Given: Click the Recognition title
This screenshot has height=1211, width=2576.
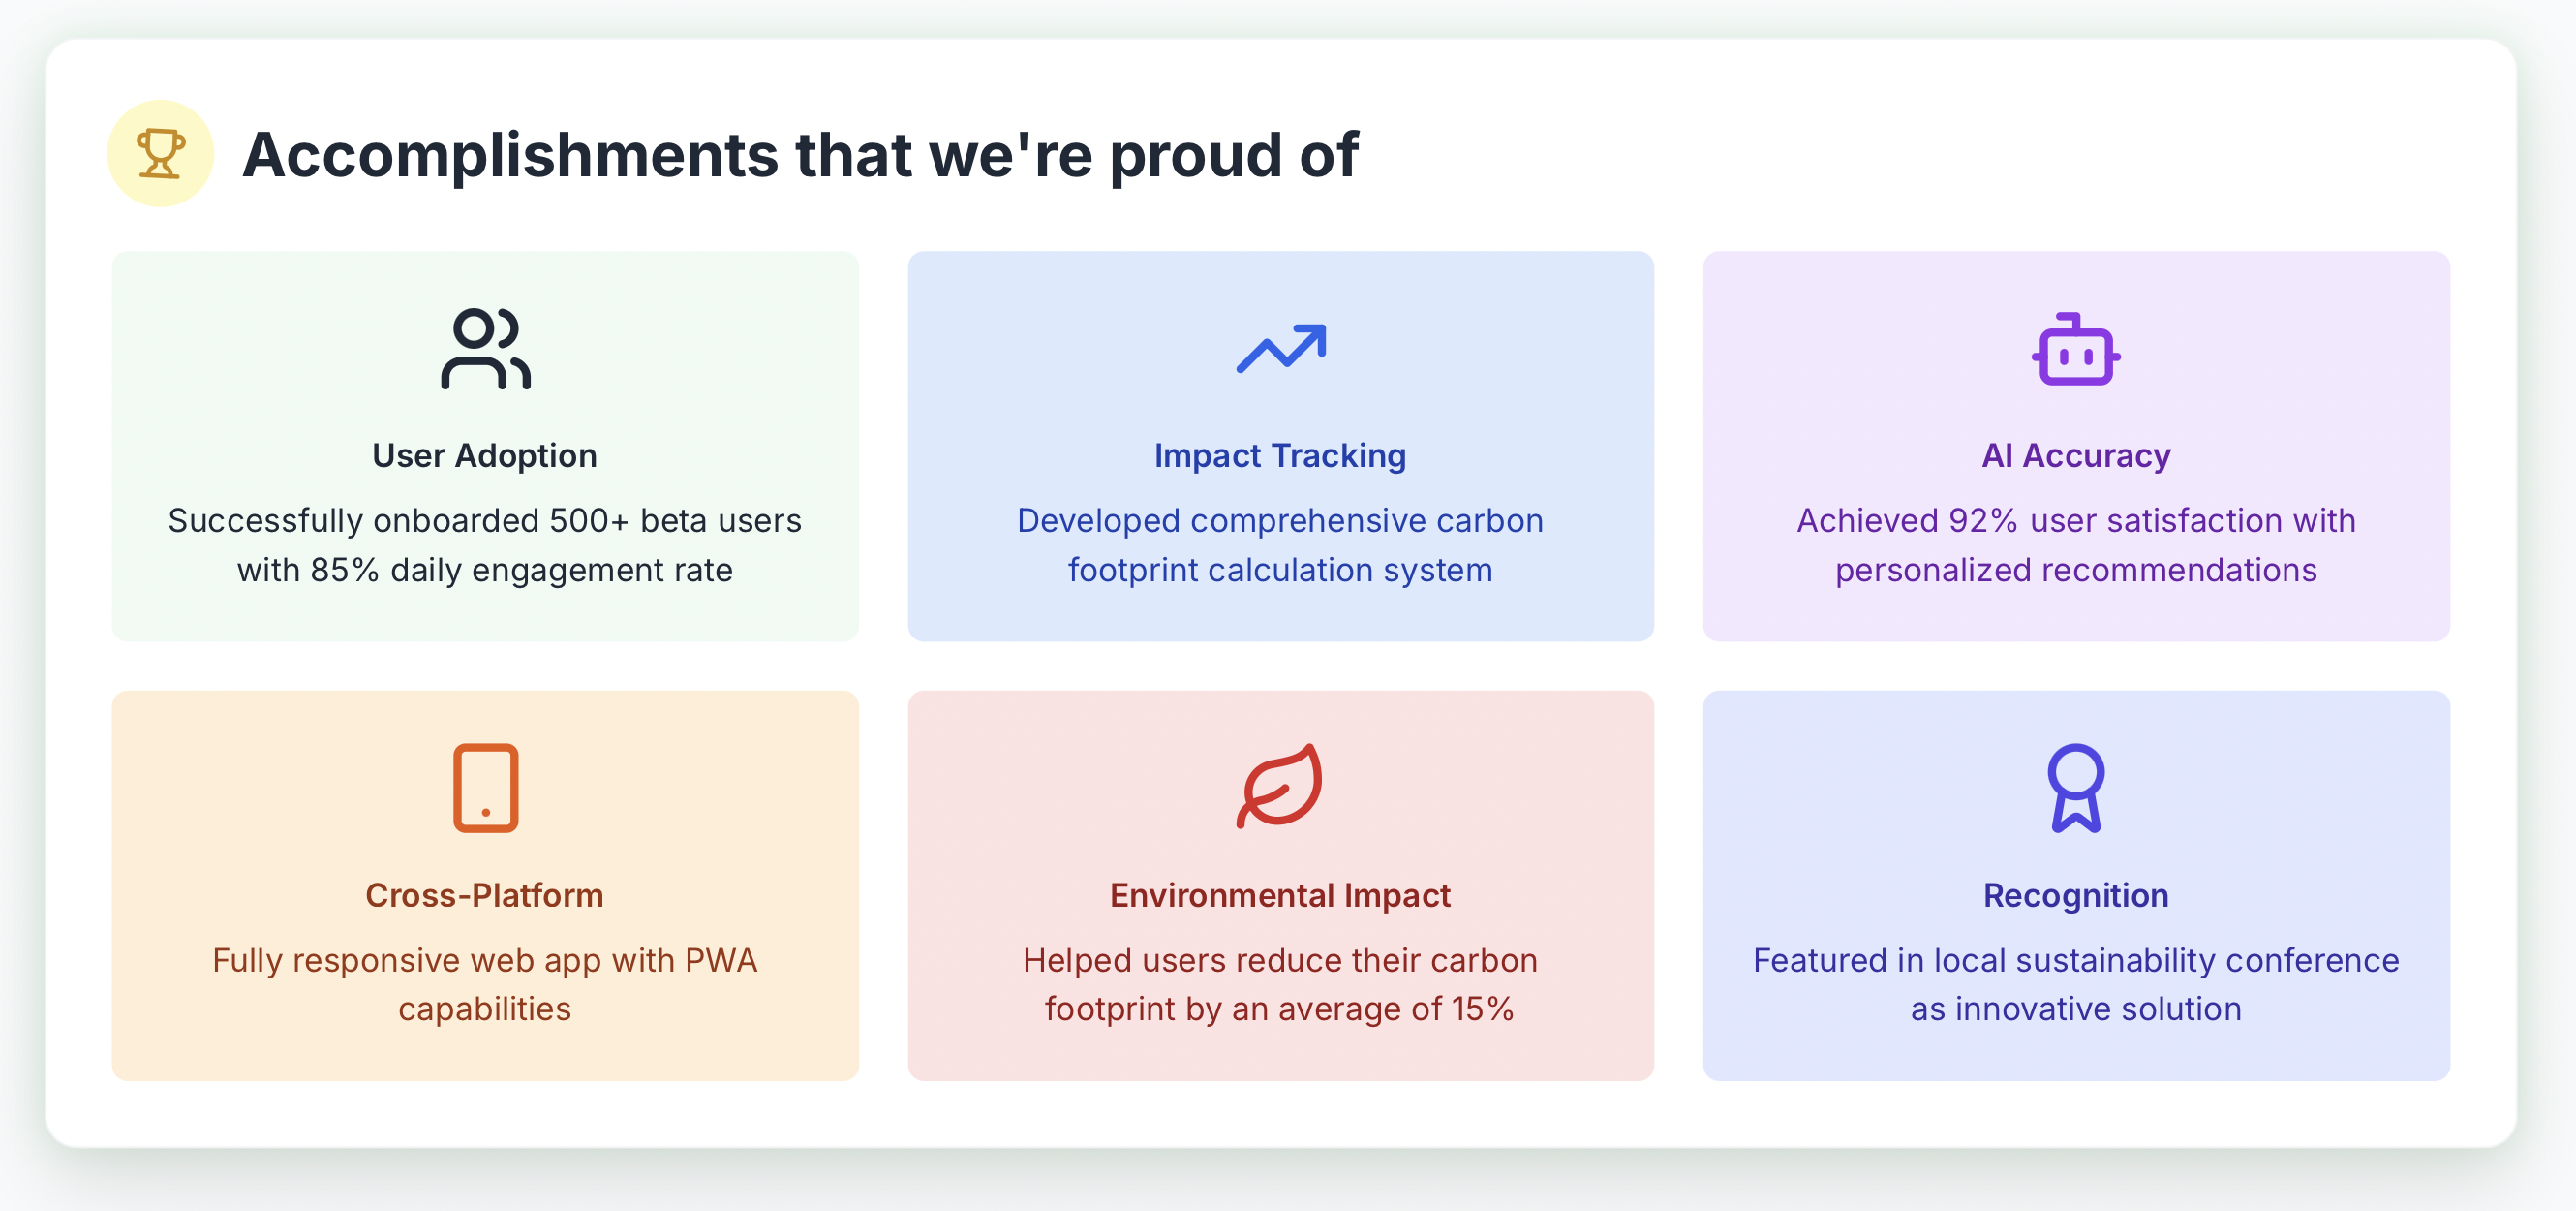Looking at the screenshot, I should pyautogui.click(x=2076, y=895).
